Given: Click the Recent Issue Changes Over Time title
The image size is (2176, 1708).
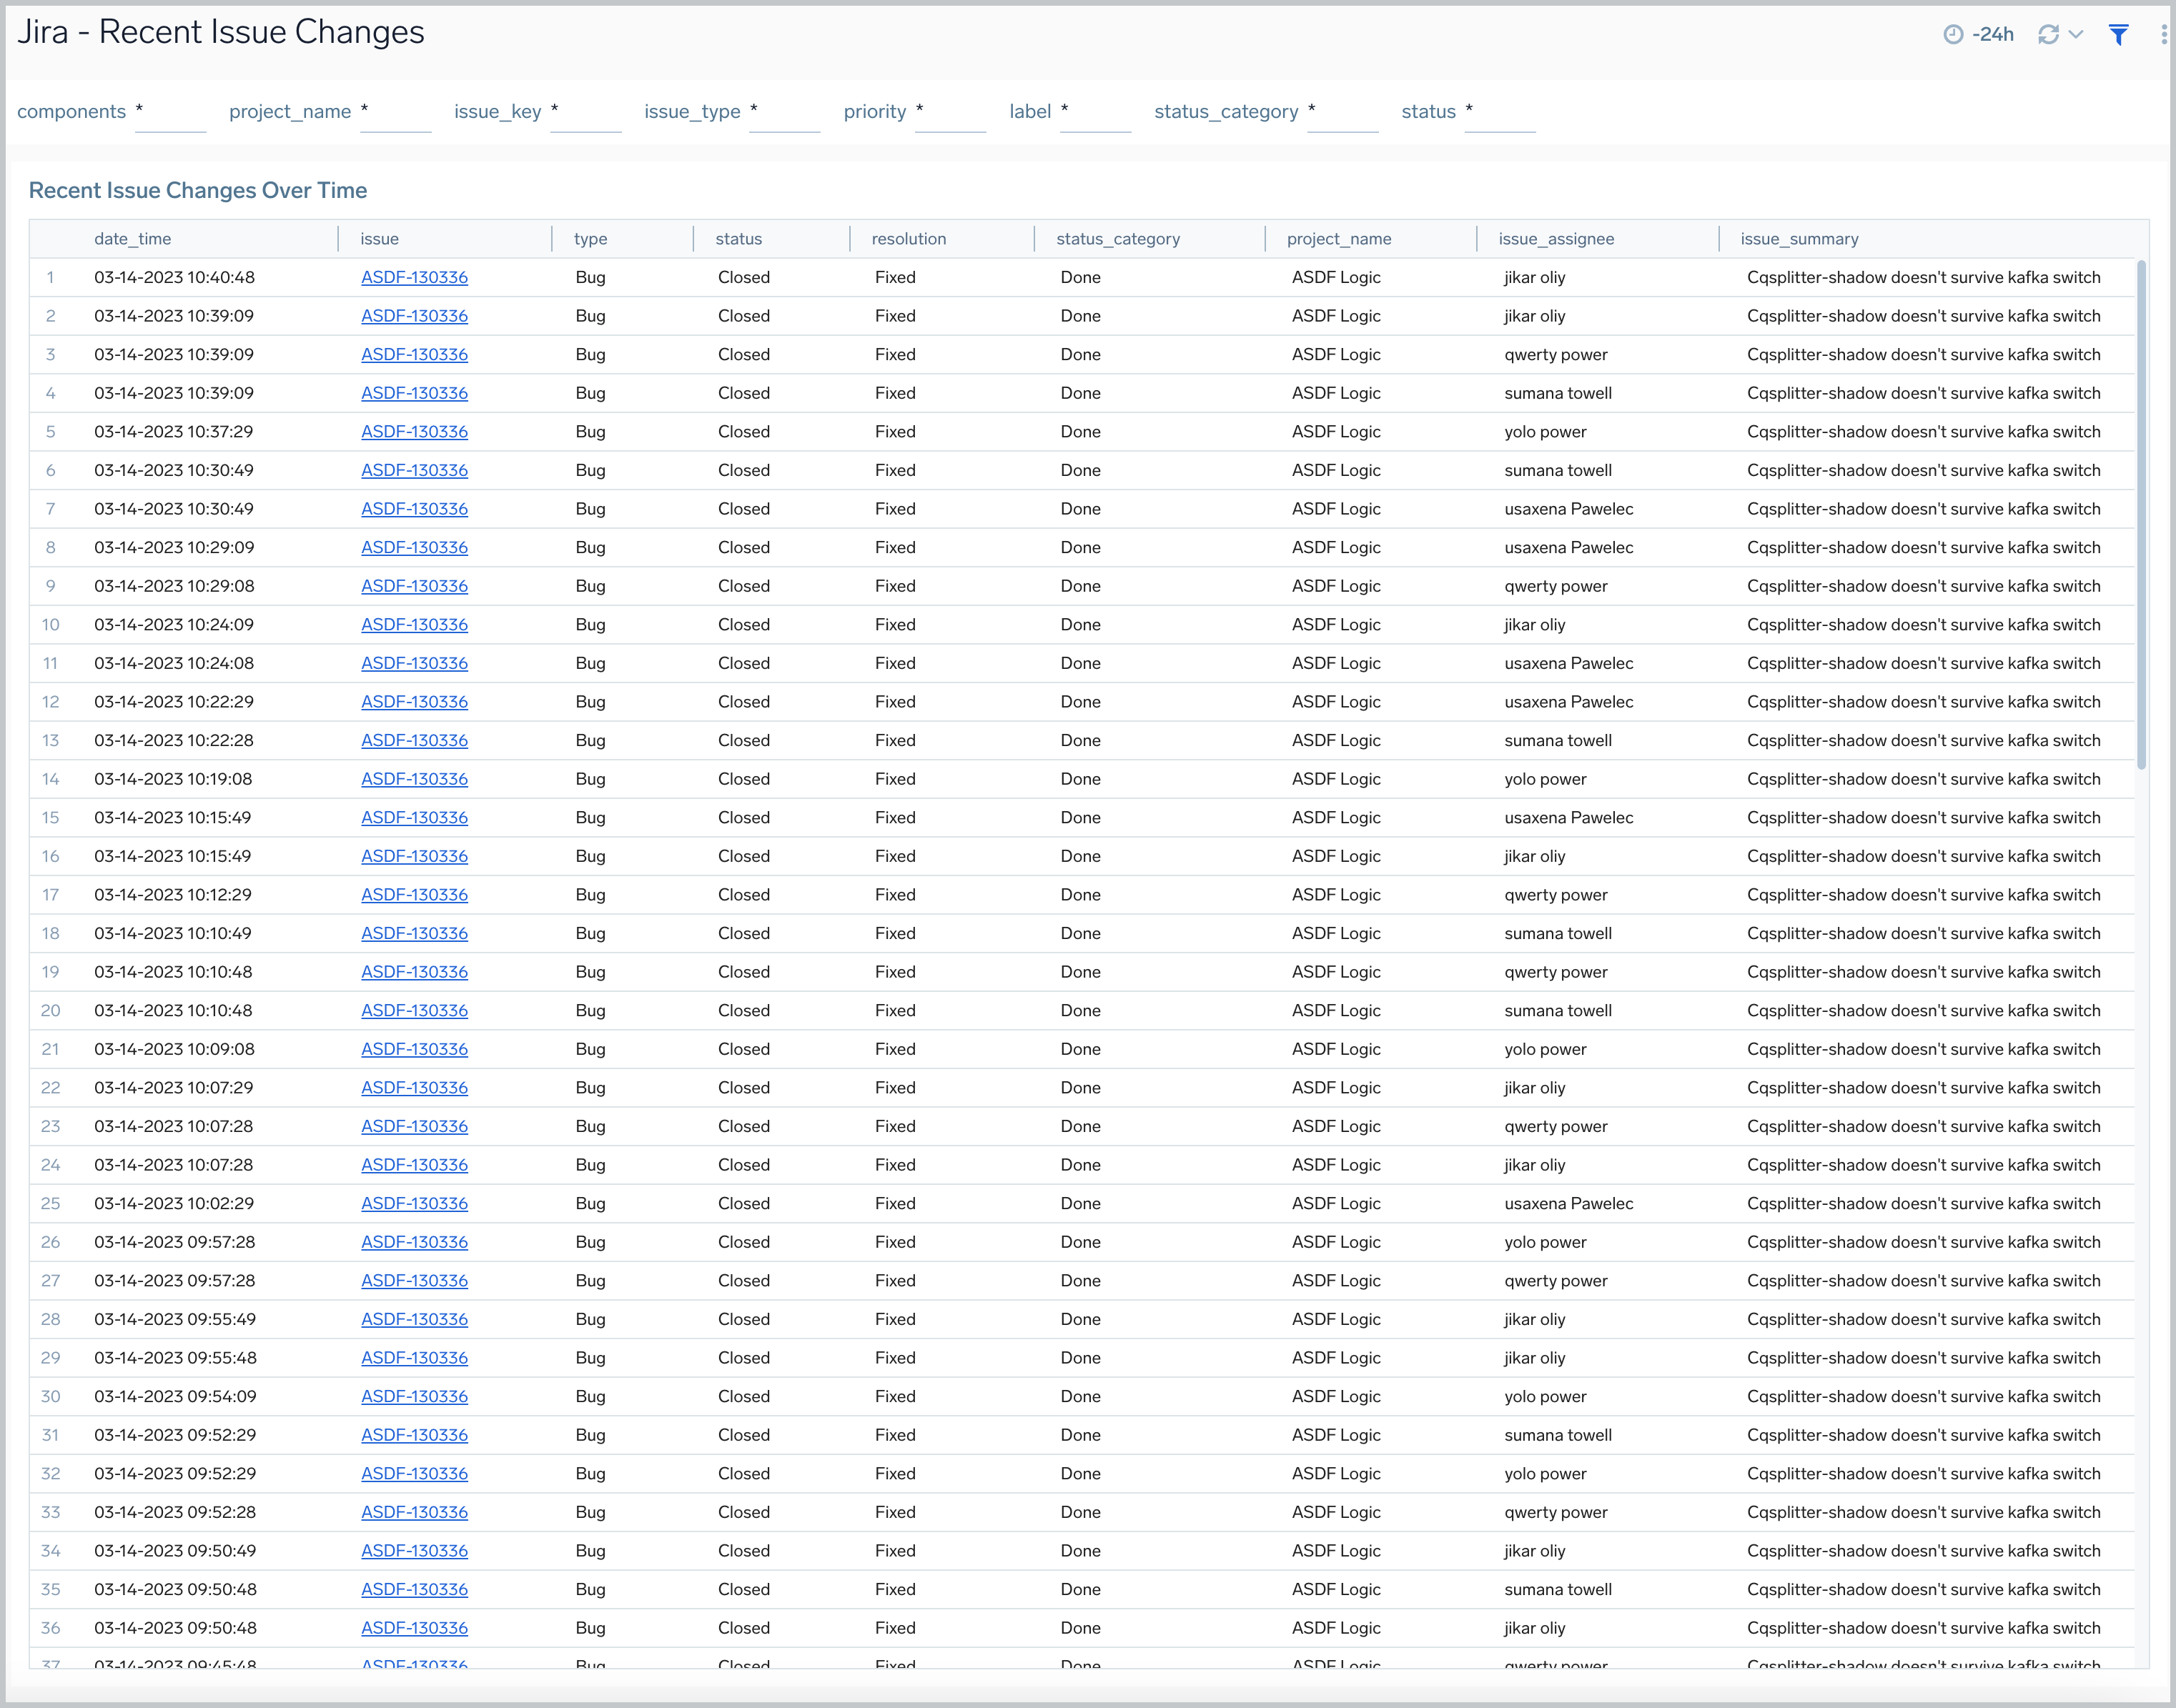Looking at the screenshot, I should coord(198,190).
